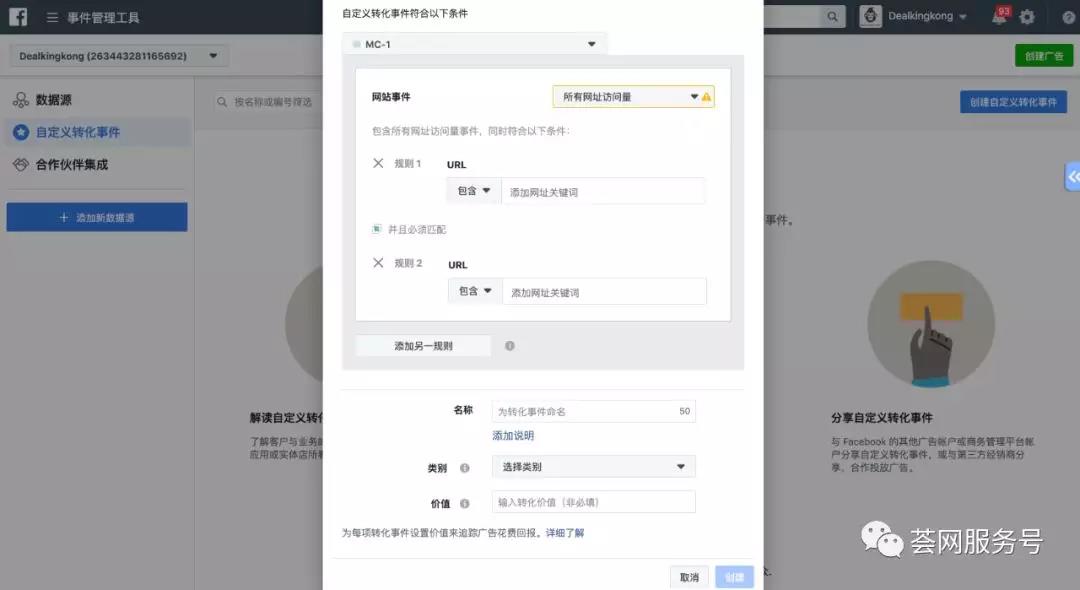
Task: Expand the 包含 condition dropdown under 规则 1
Action: (472, 190)
